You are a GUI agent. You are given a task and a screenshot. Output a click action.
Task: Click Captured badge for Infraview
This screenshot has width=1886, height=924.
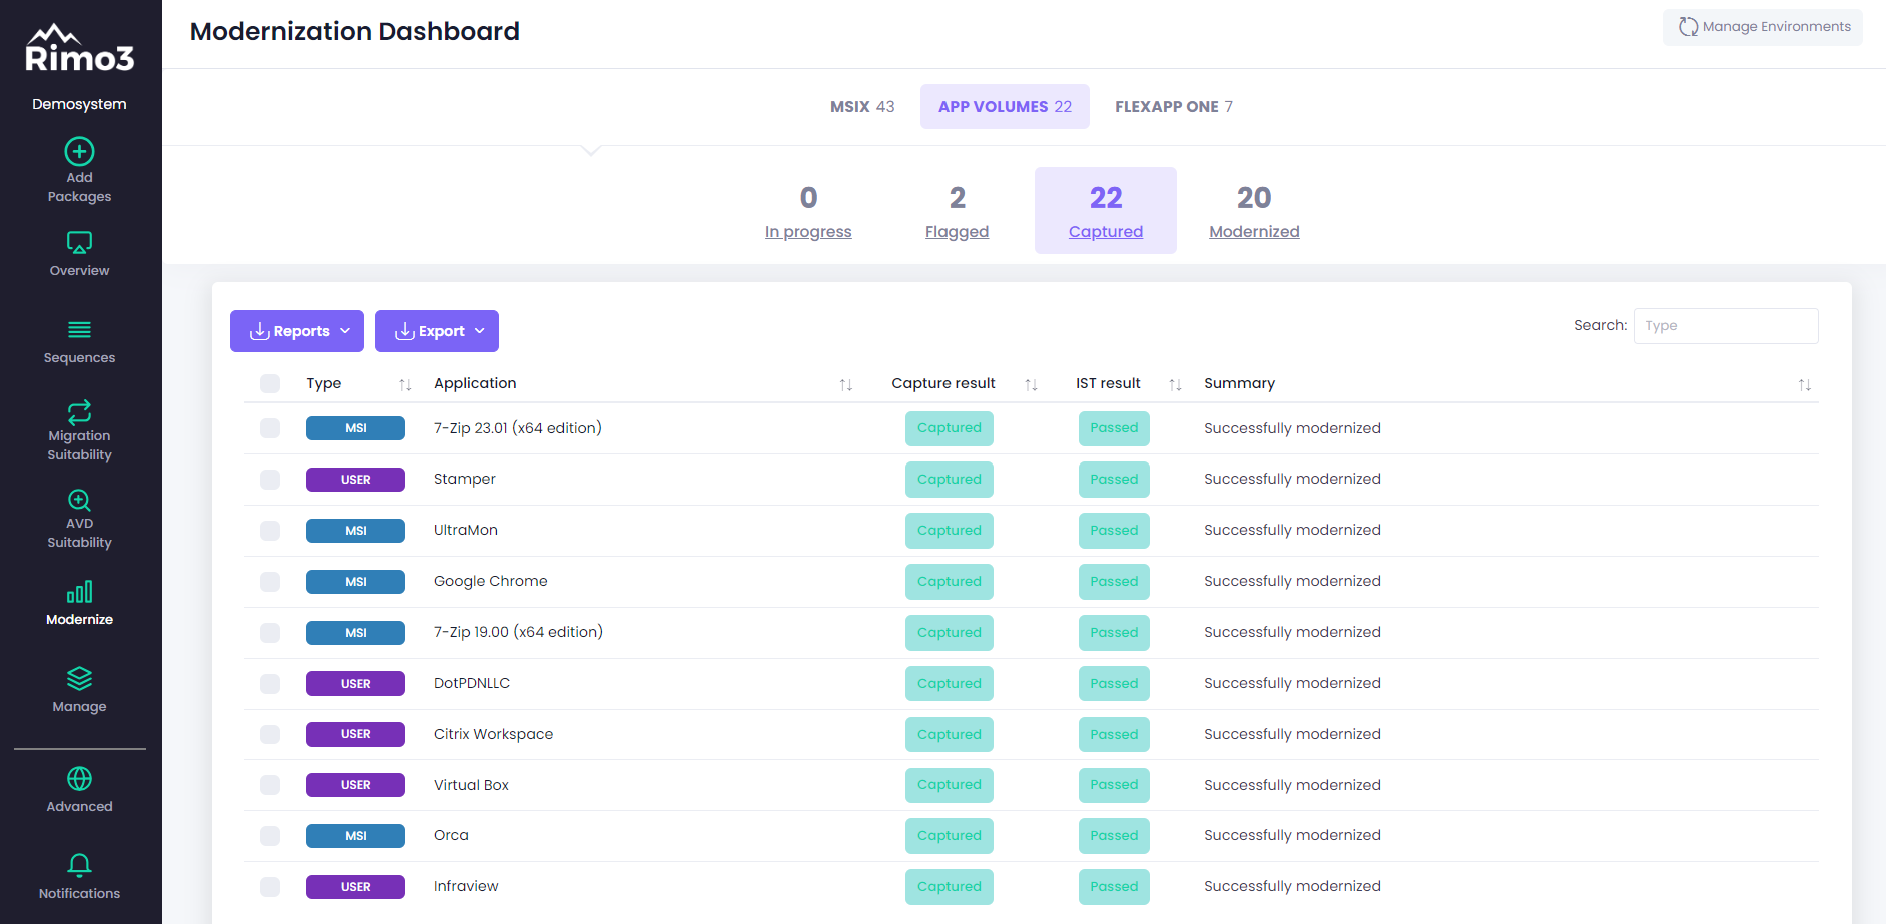pyautogui.click(x=949, y=887)
